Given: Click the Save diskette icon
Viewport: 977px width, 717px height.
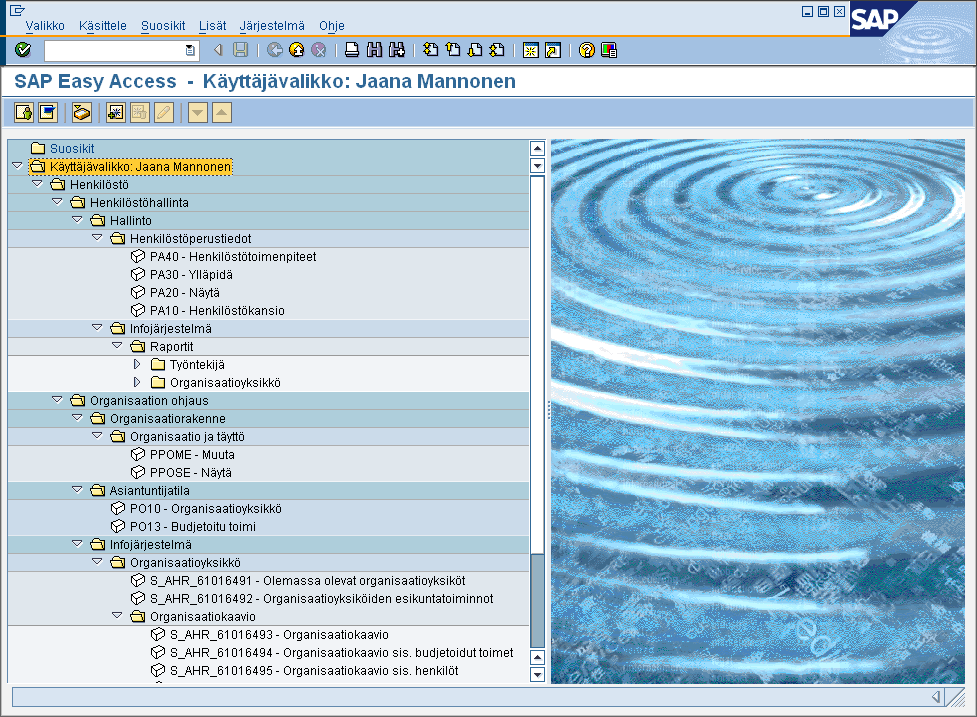Looking at the screenshot, I should pos(241,50).
